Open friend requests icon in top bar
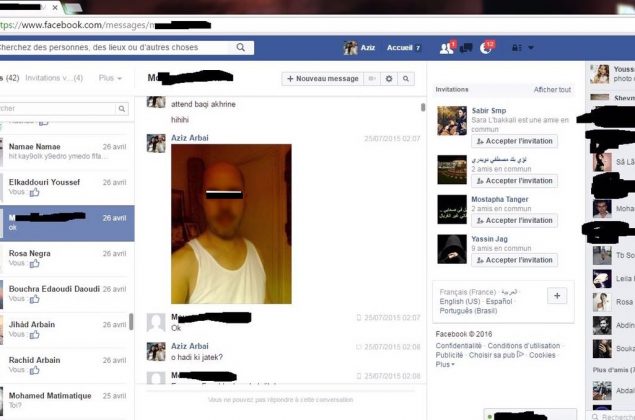The image size is (635, 420). click(x=446, y=48)
